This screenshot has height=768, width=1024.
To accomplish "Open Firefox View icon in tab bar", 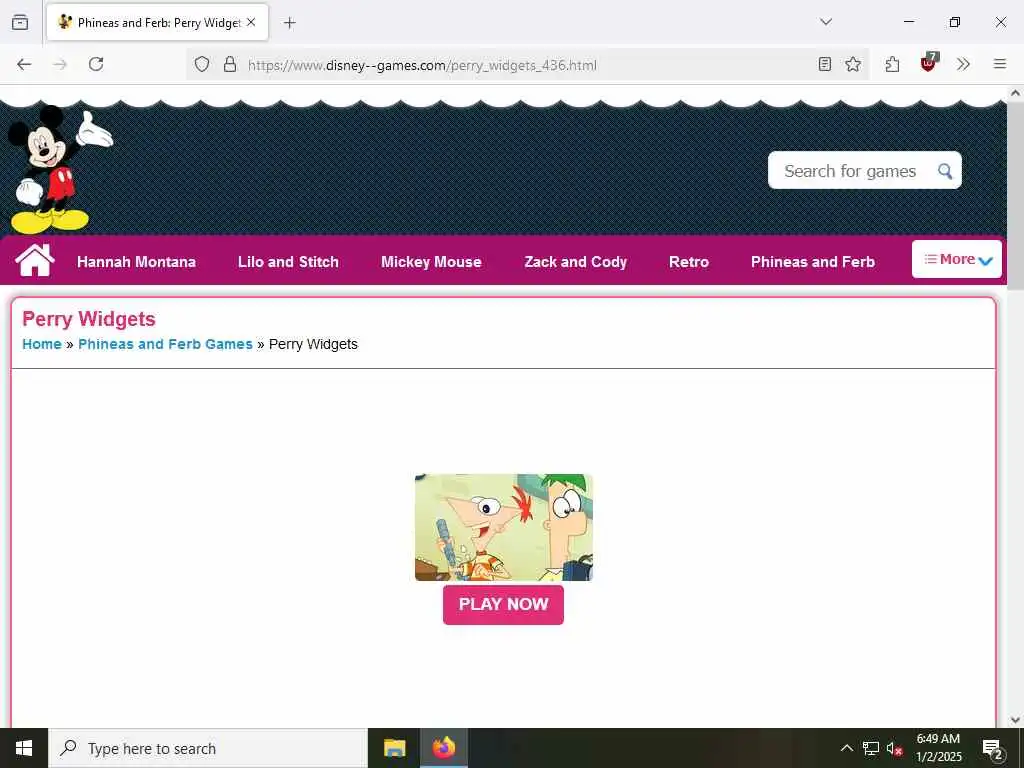I will [20, 22].
